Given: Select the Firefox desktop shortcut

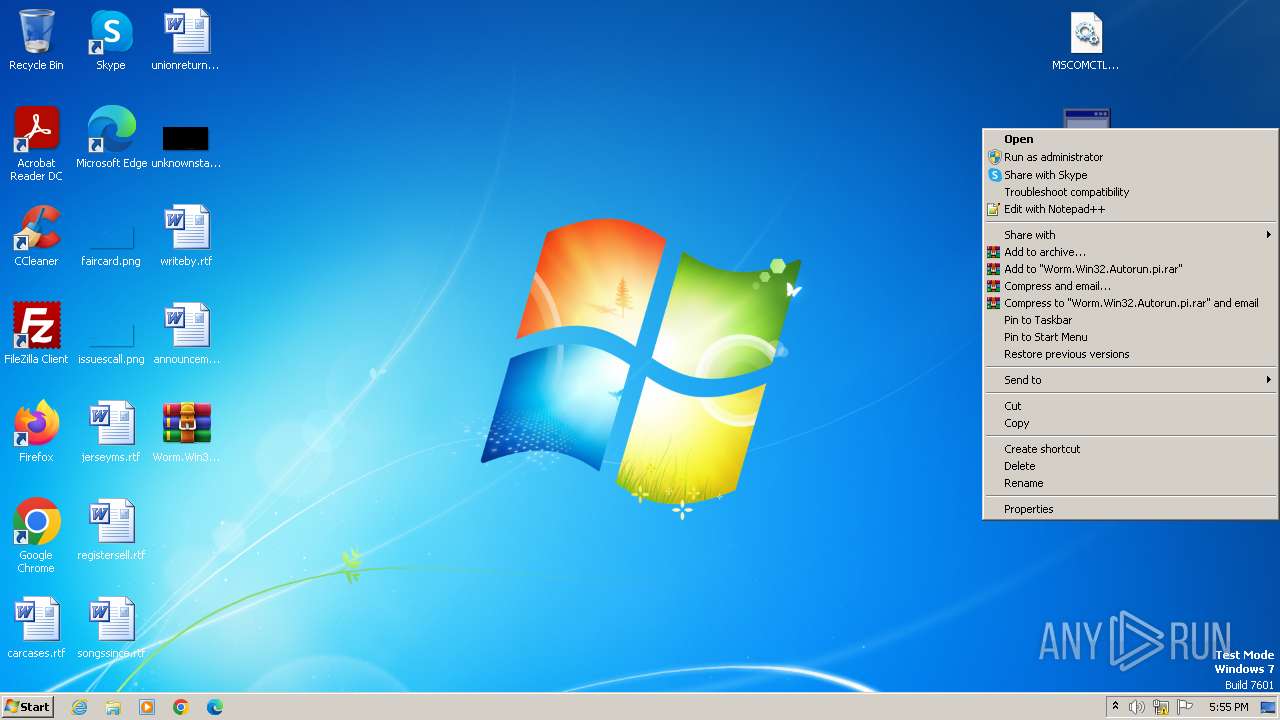Looking at the screenshot, I should [36, 432].
